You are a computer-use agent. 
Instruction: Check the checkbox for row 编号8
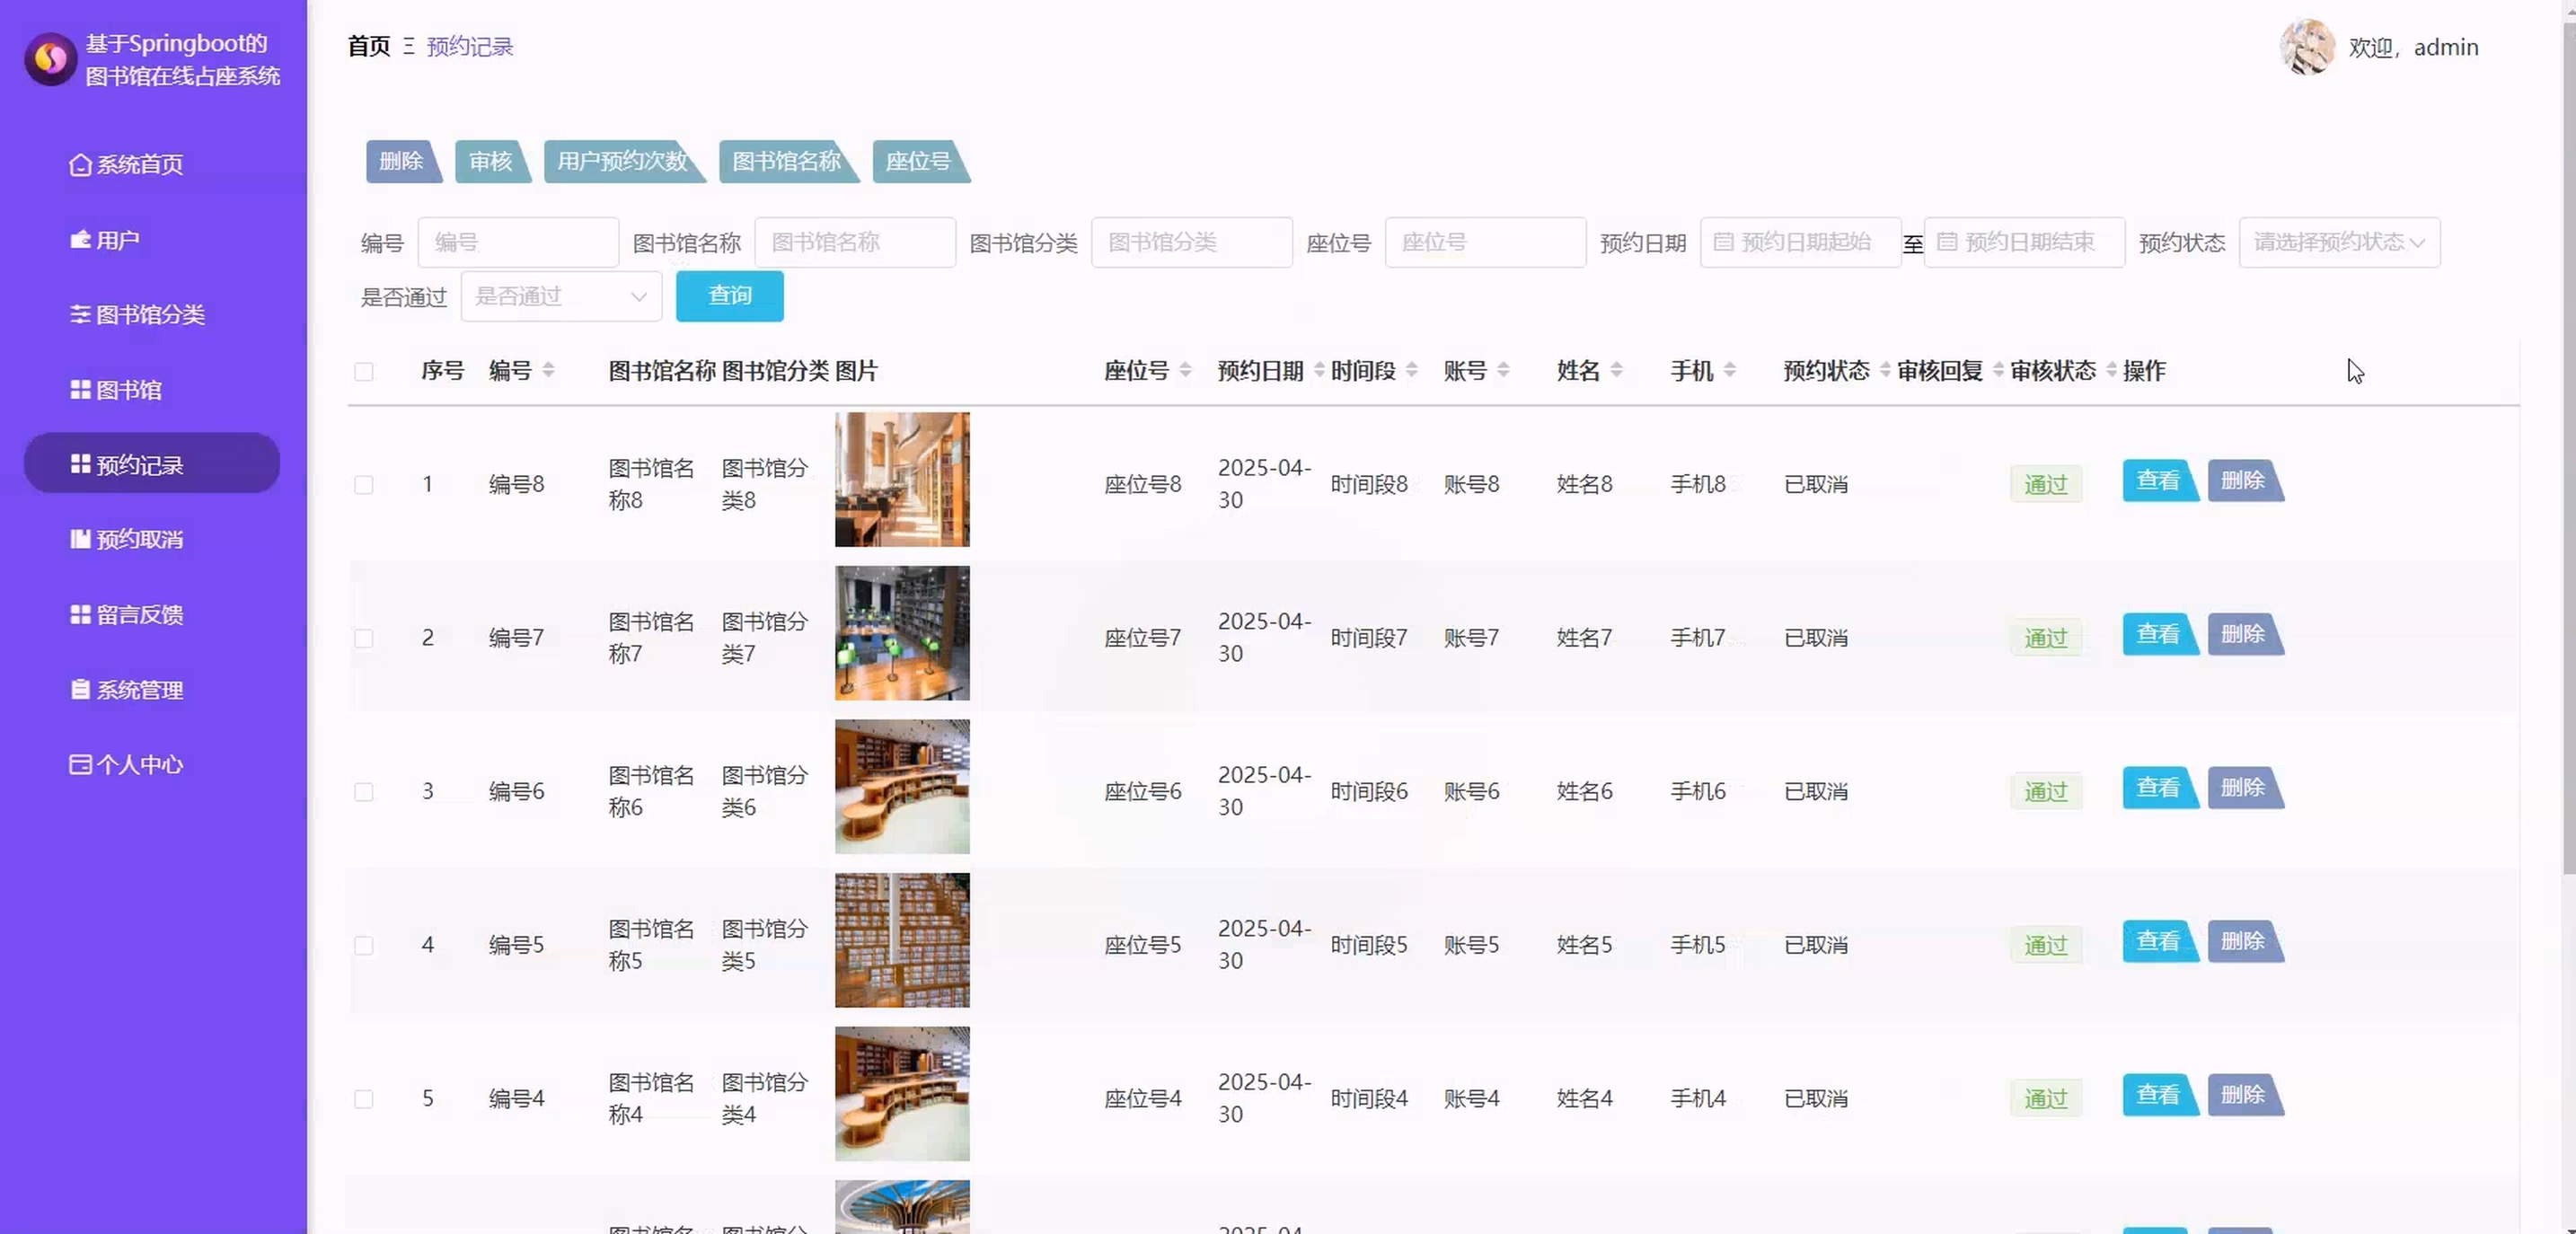(364, 485)
